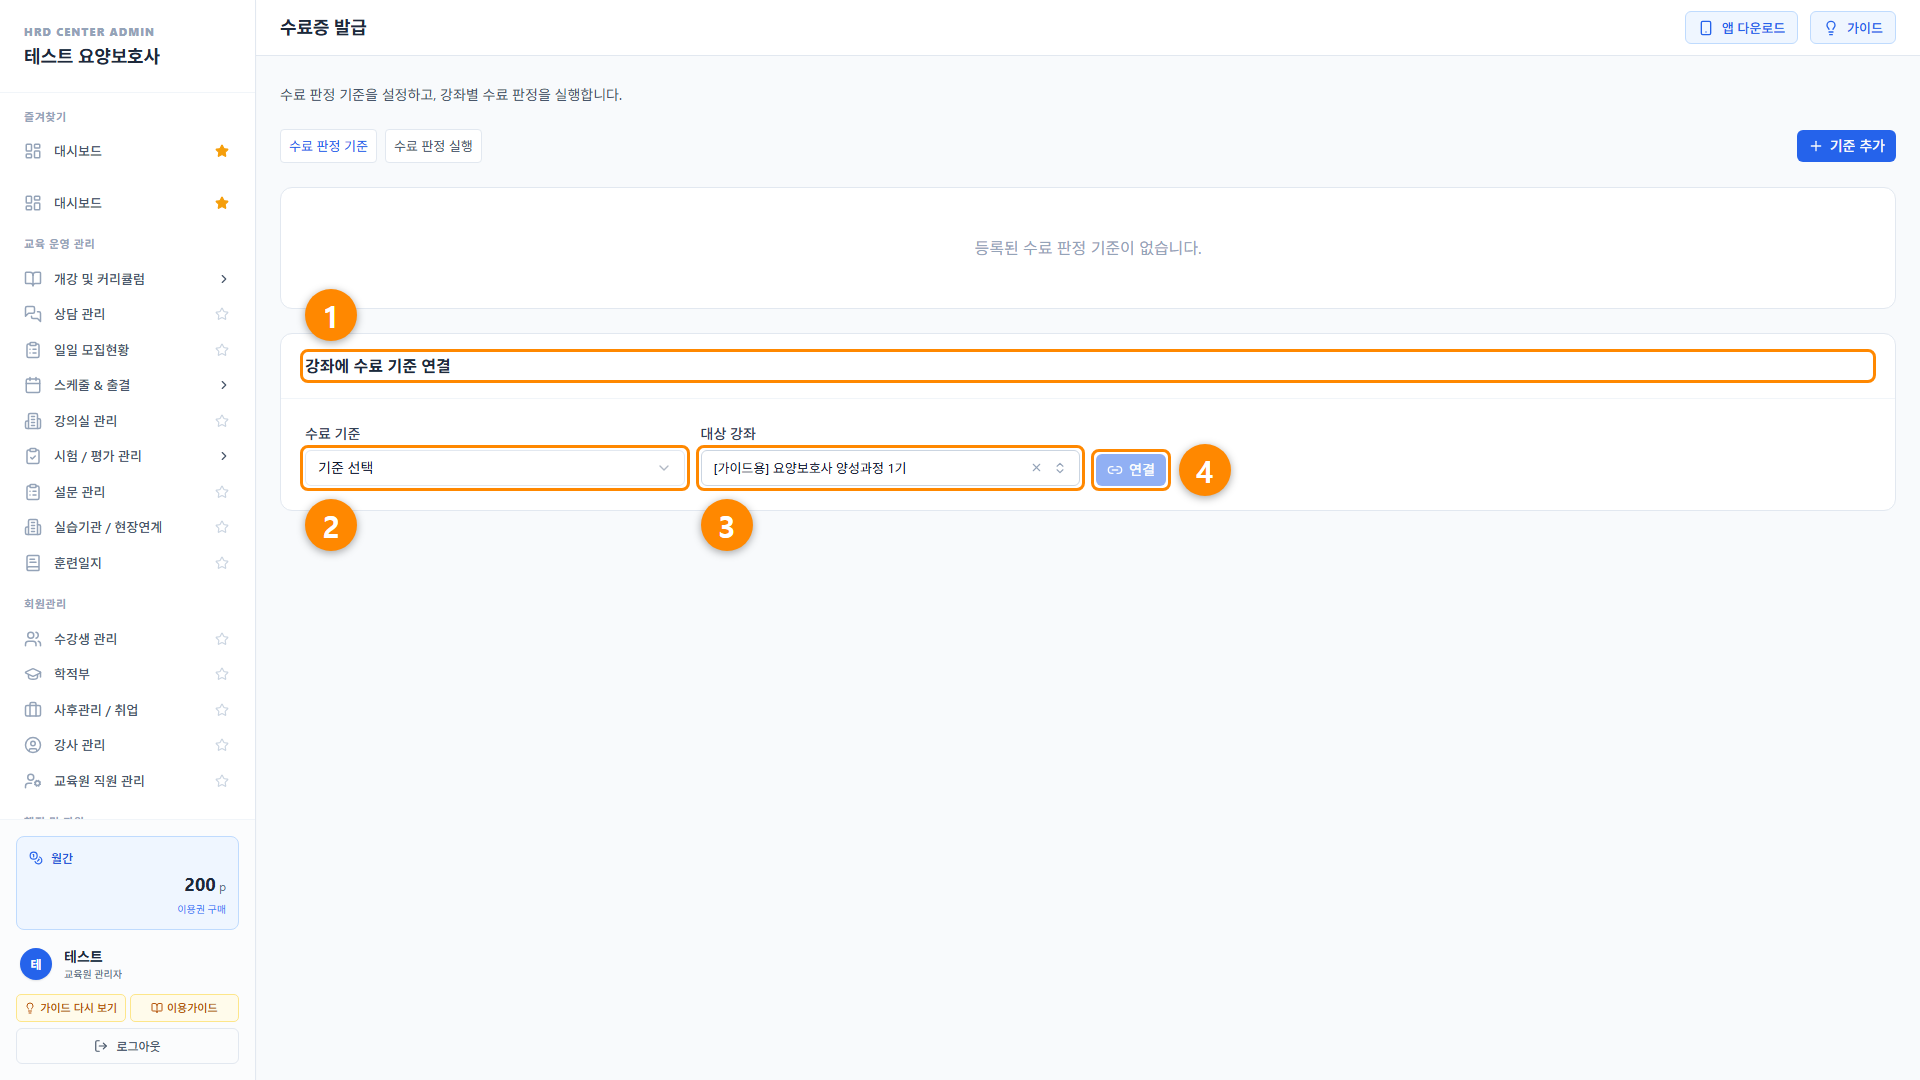Click 앱 다운로드 button
1920x1080 pixels.
click(1741, 28)
